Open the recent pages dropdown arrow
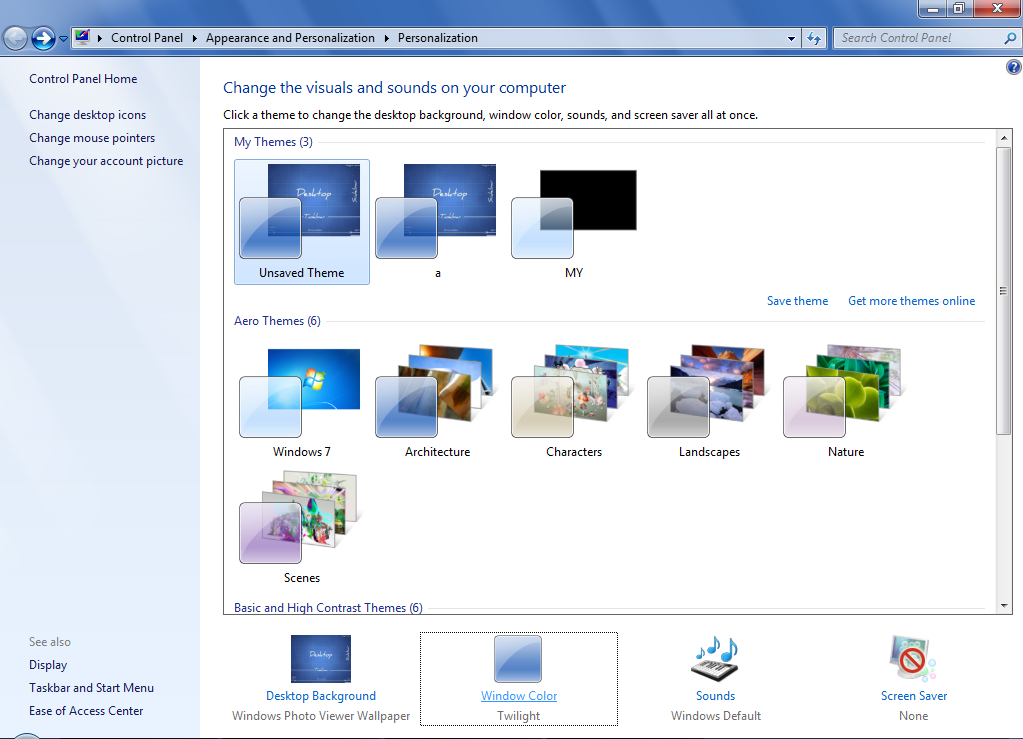 tap(63, 38)
